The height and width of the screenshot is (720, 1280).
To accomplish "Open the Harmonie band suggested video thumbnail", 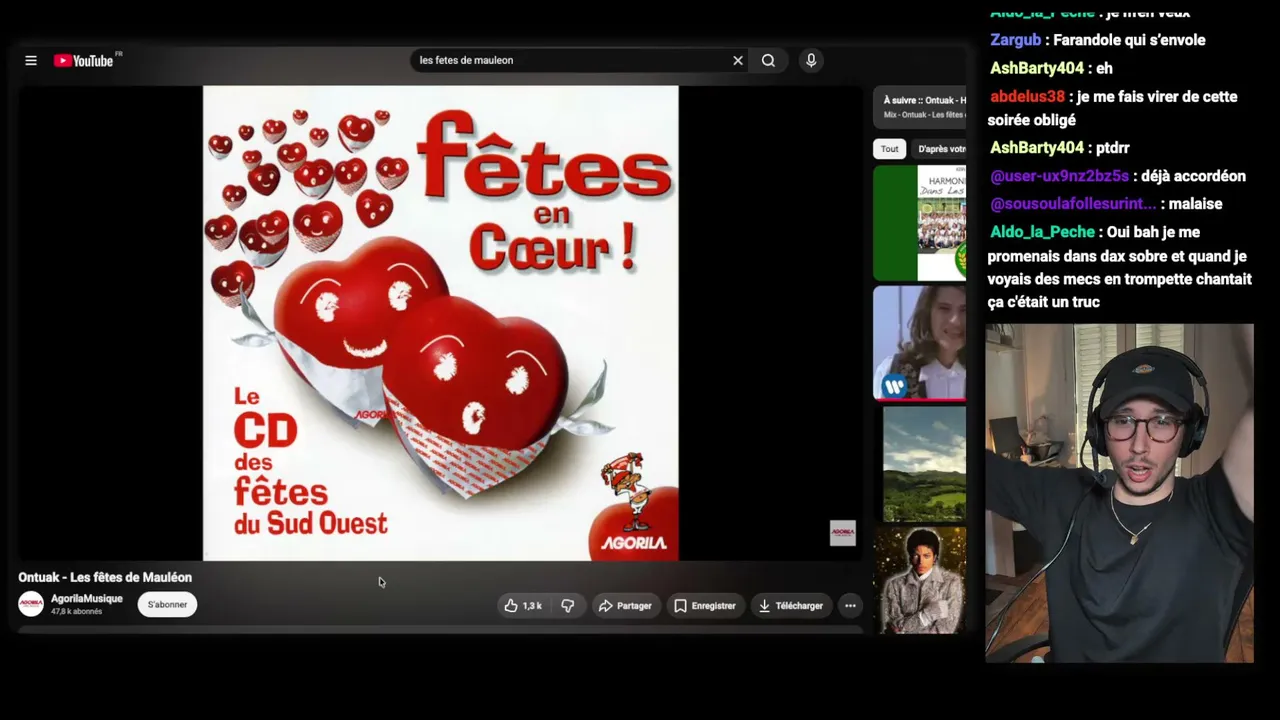I will click(x=920, y=223).
